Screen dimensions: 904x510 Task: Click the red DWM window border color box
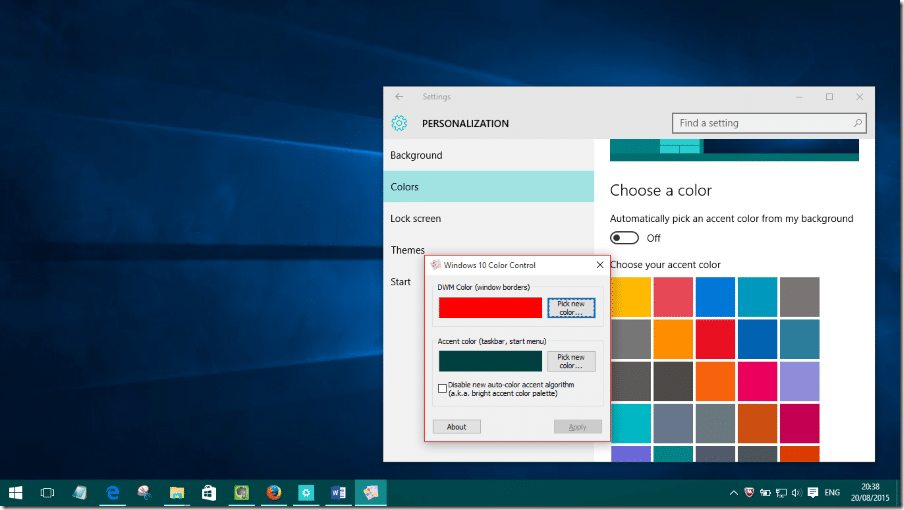click(490, 308)
